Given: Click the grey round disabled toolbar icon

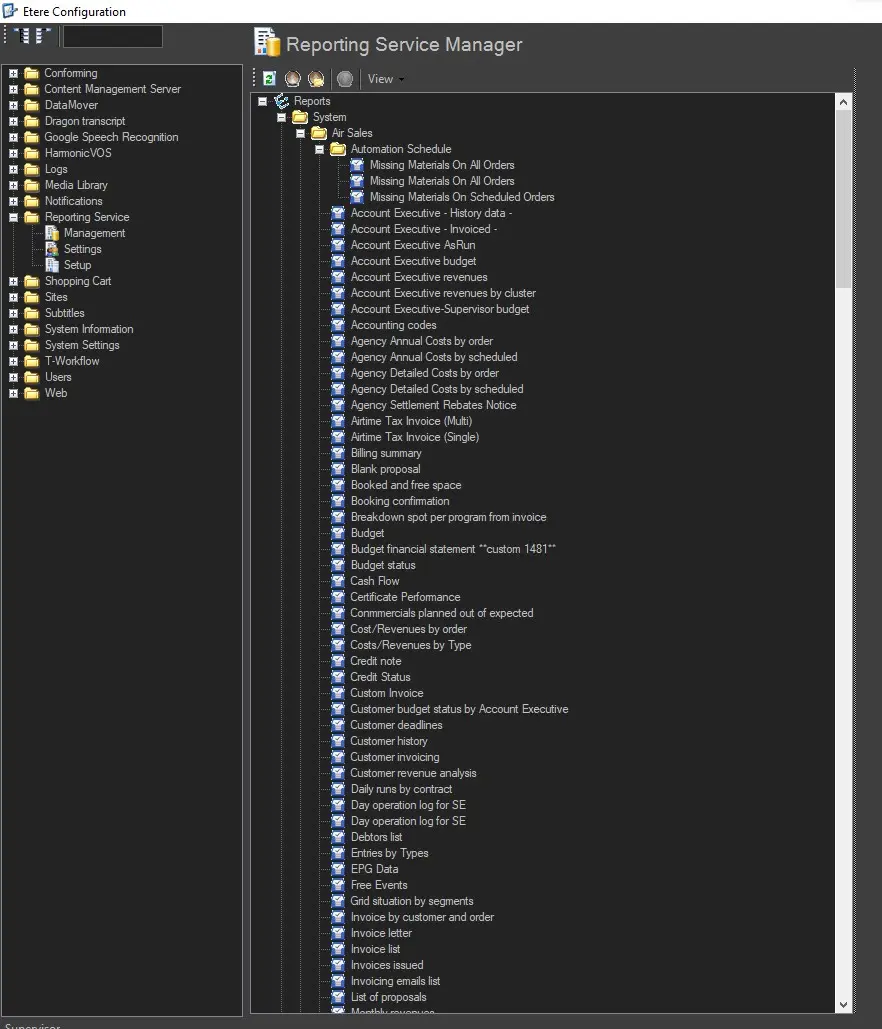Looking at the screenshot, I should tap(345, 79).
